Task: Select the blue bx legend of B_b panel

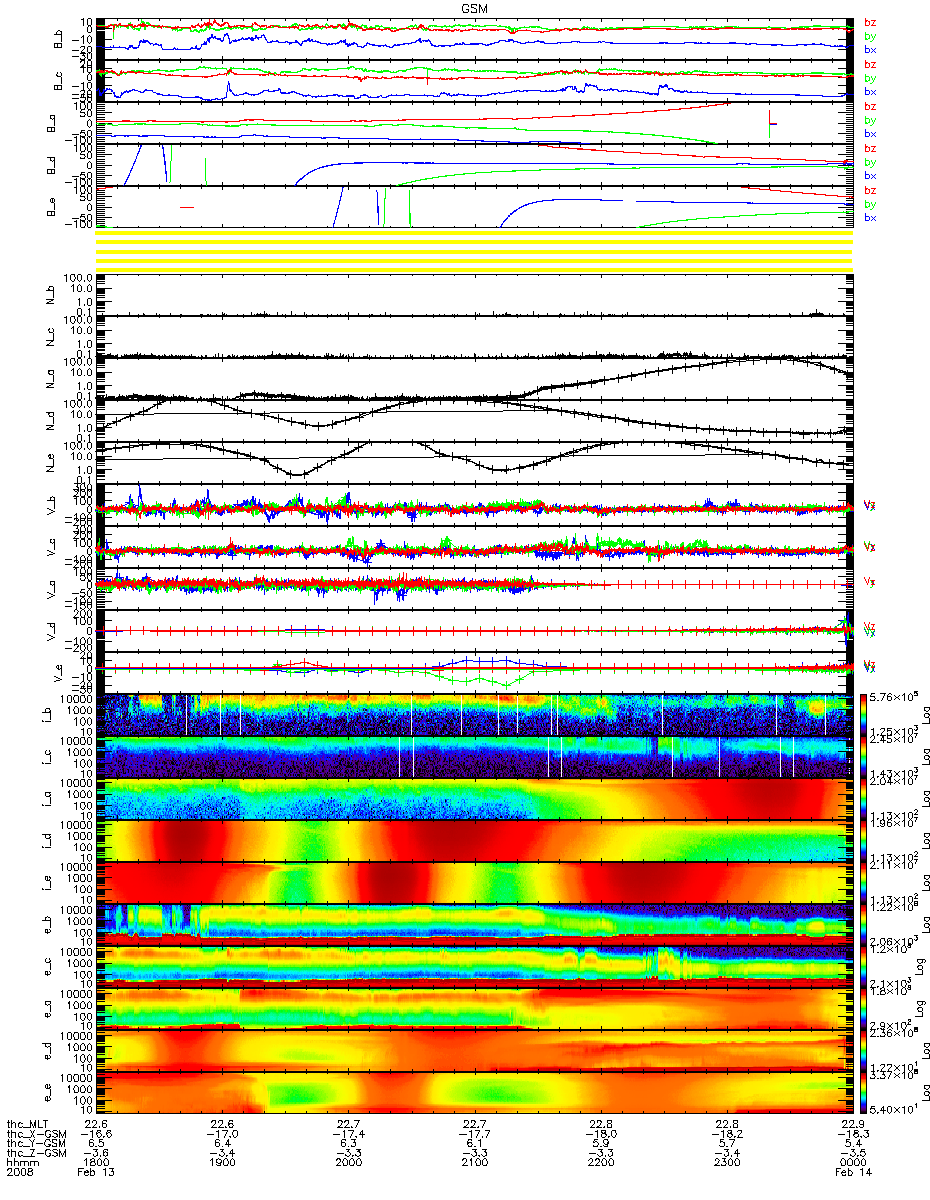Action: [870, 49]
